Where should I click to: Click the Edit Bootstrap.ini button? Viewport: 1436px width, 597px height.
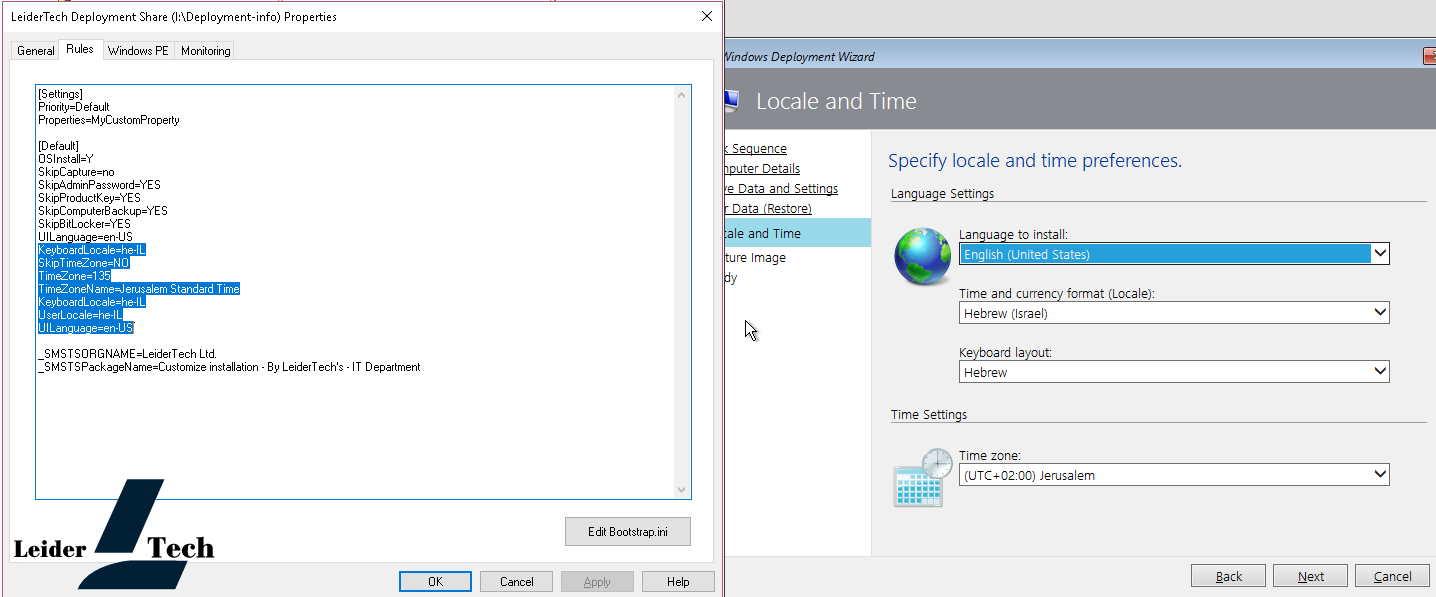pyautogui.click(x=627, y=532)
